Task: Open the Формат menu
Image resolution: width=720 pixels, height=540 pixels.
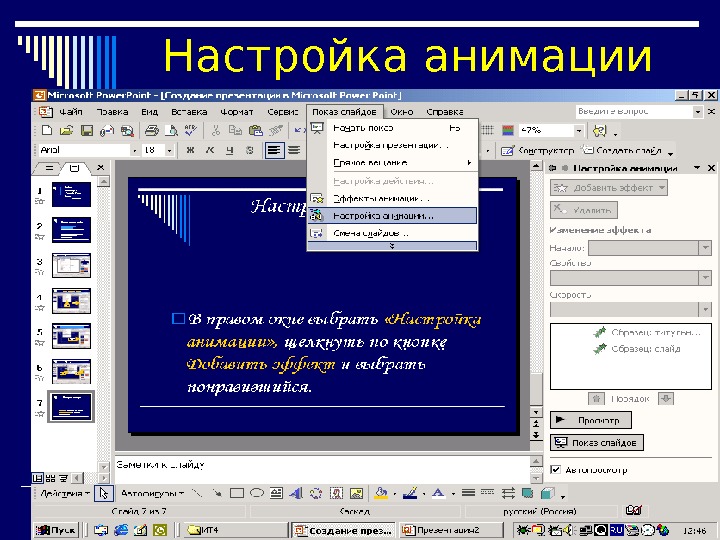Action: (x=236, y=112)
